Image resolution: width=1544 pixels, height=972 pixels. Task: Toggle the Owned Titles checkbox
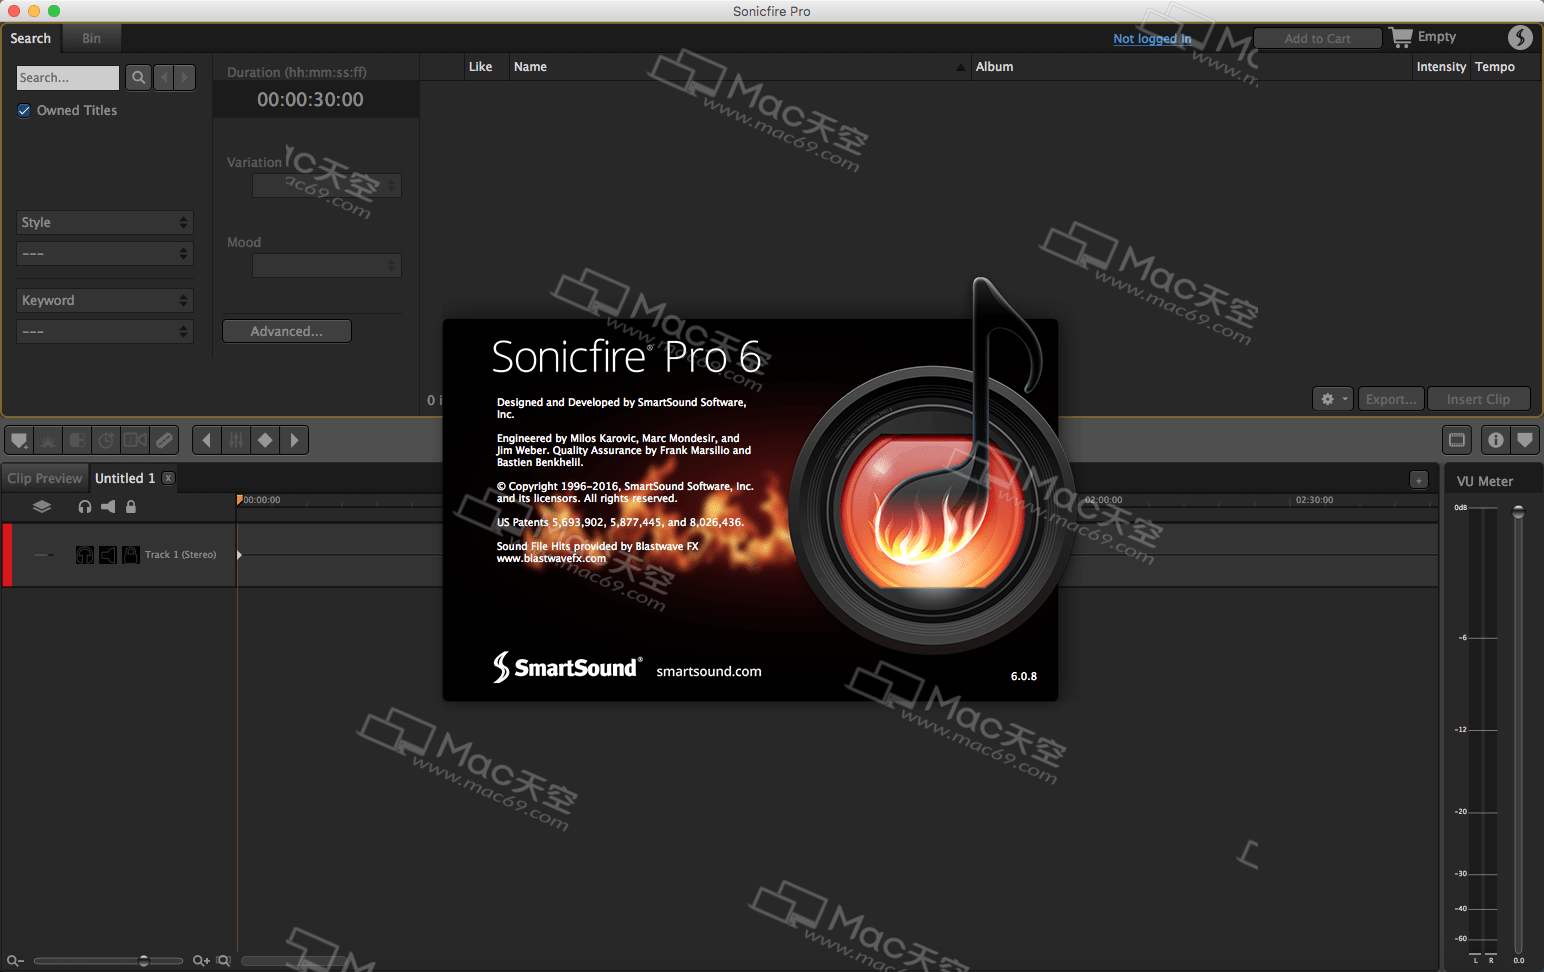[24, 110]
